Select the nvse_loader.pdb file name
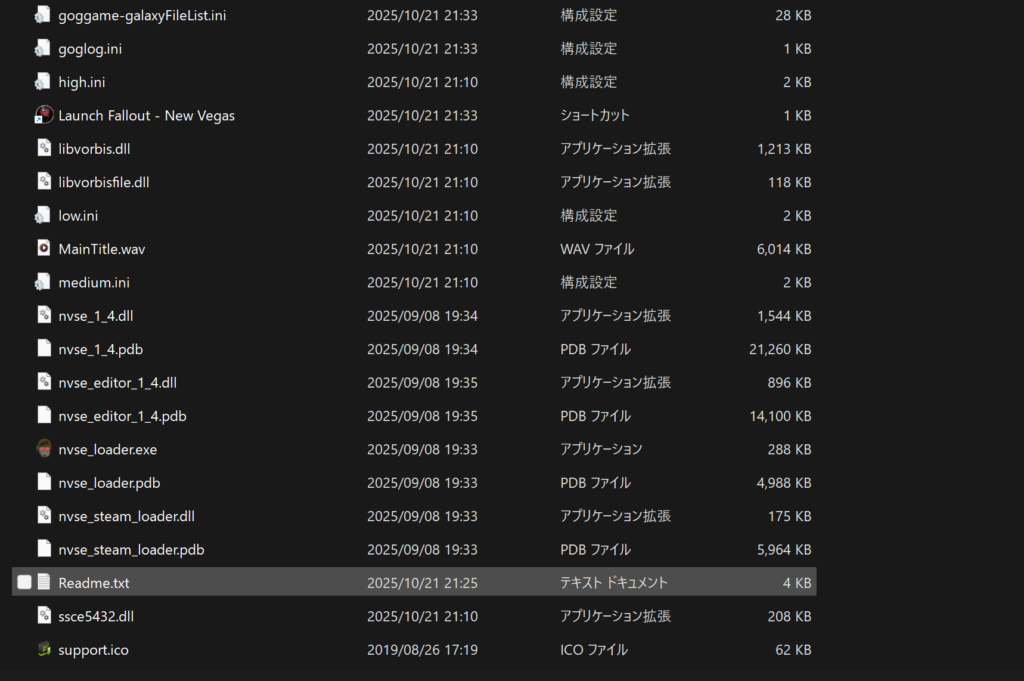Viewport: 1024px width, 681px height. (x=109, y=483)
